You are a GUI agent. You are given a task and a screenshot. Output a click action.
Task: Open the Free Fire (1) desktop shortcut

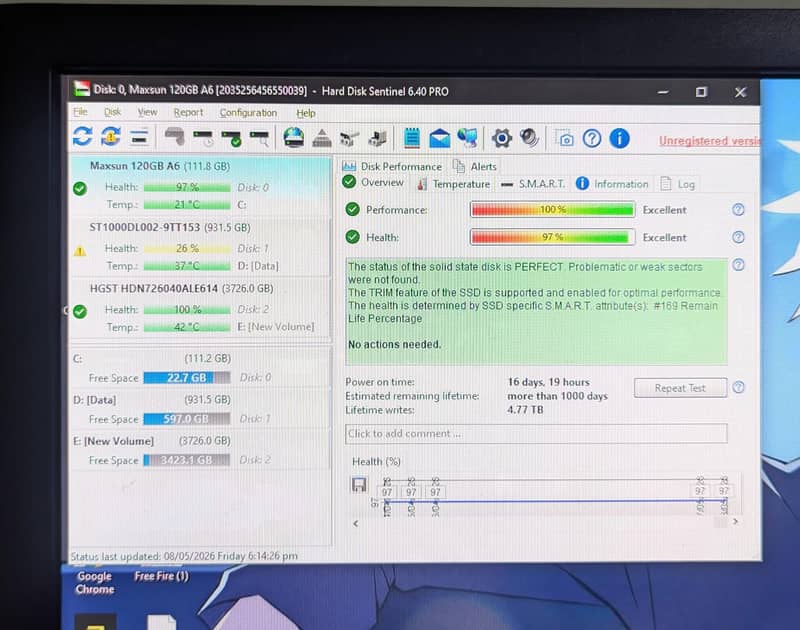click(x=161, y=576)
